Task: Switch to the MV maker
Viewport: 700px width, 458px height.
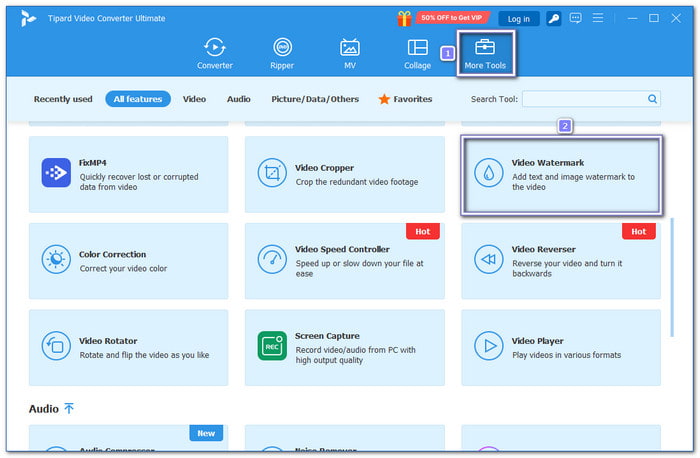Action: point(349,54)
